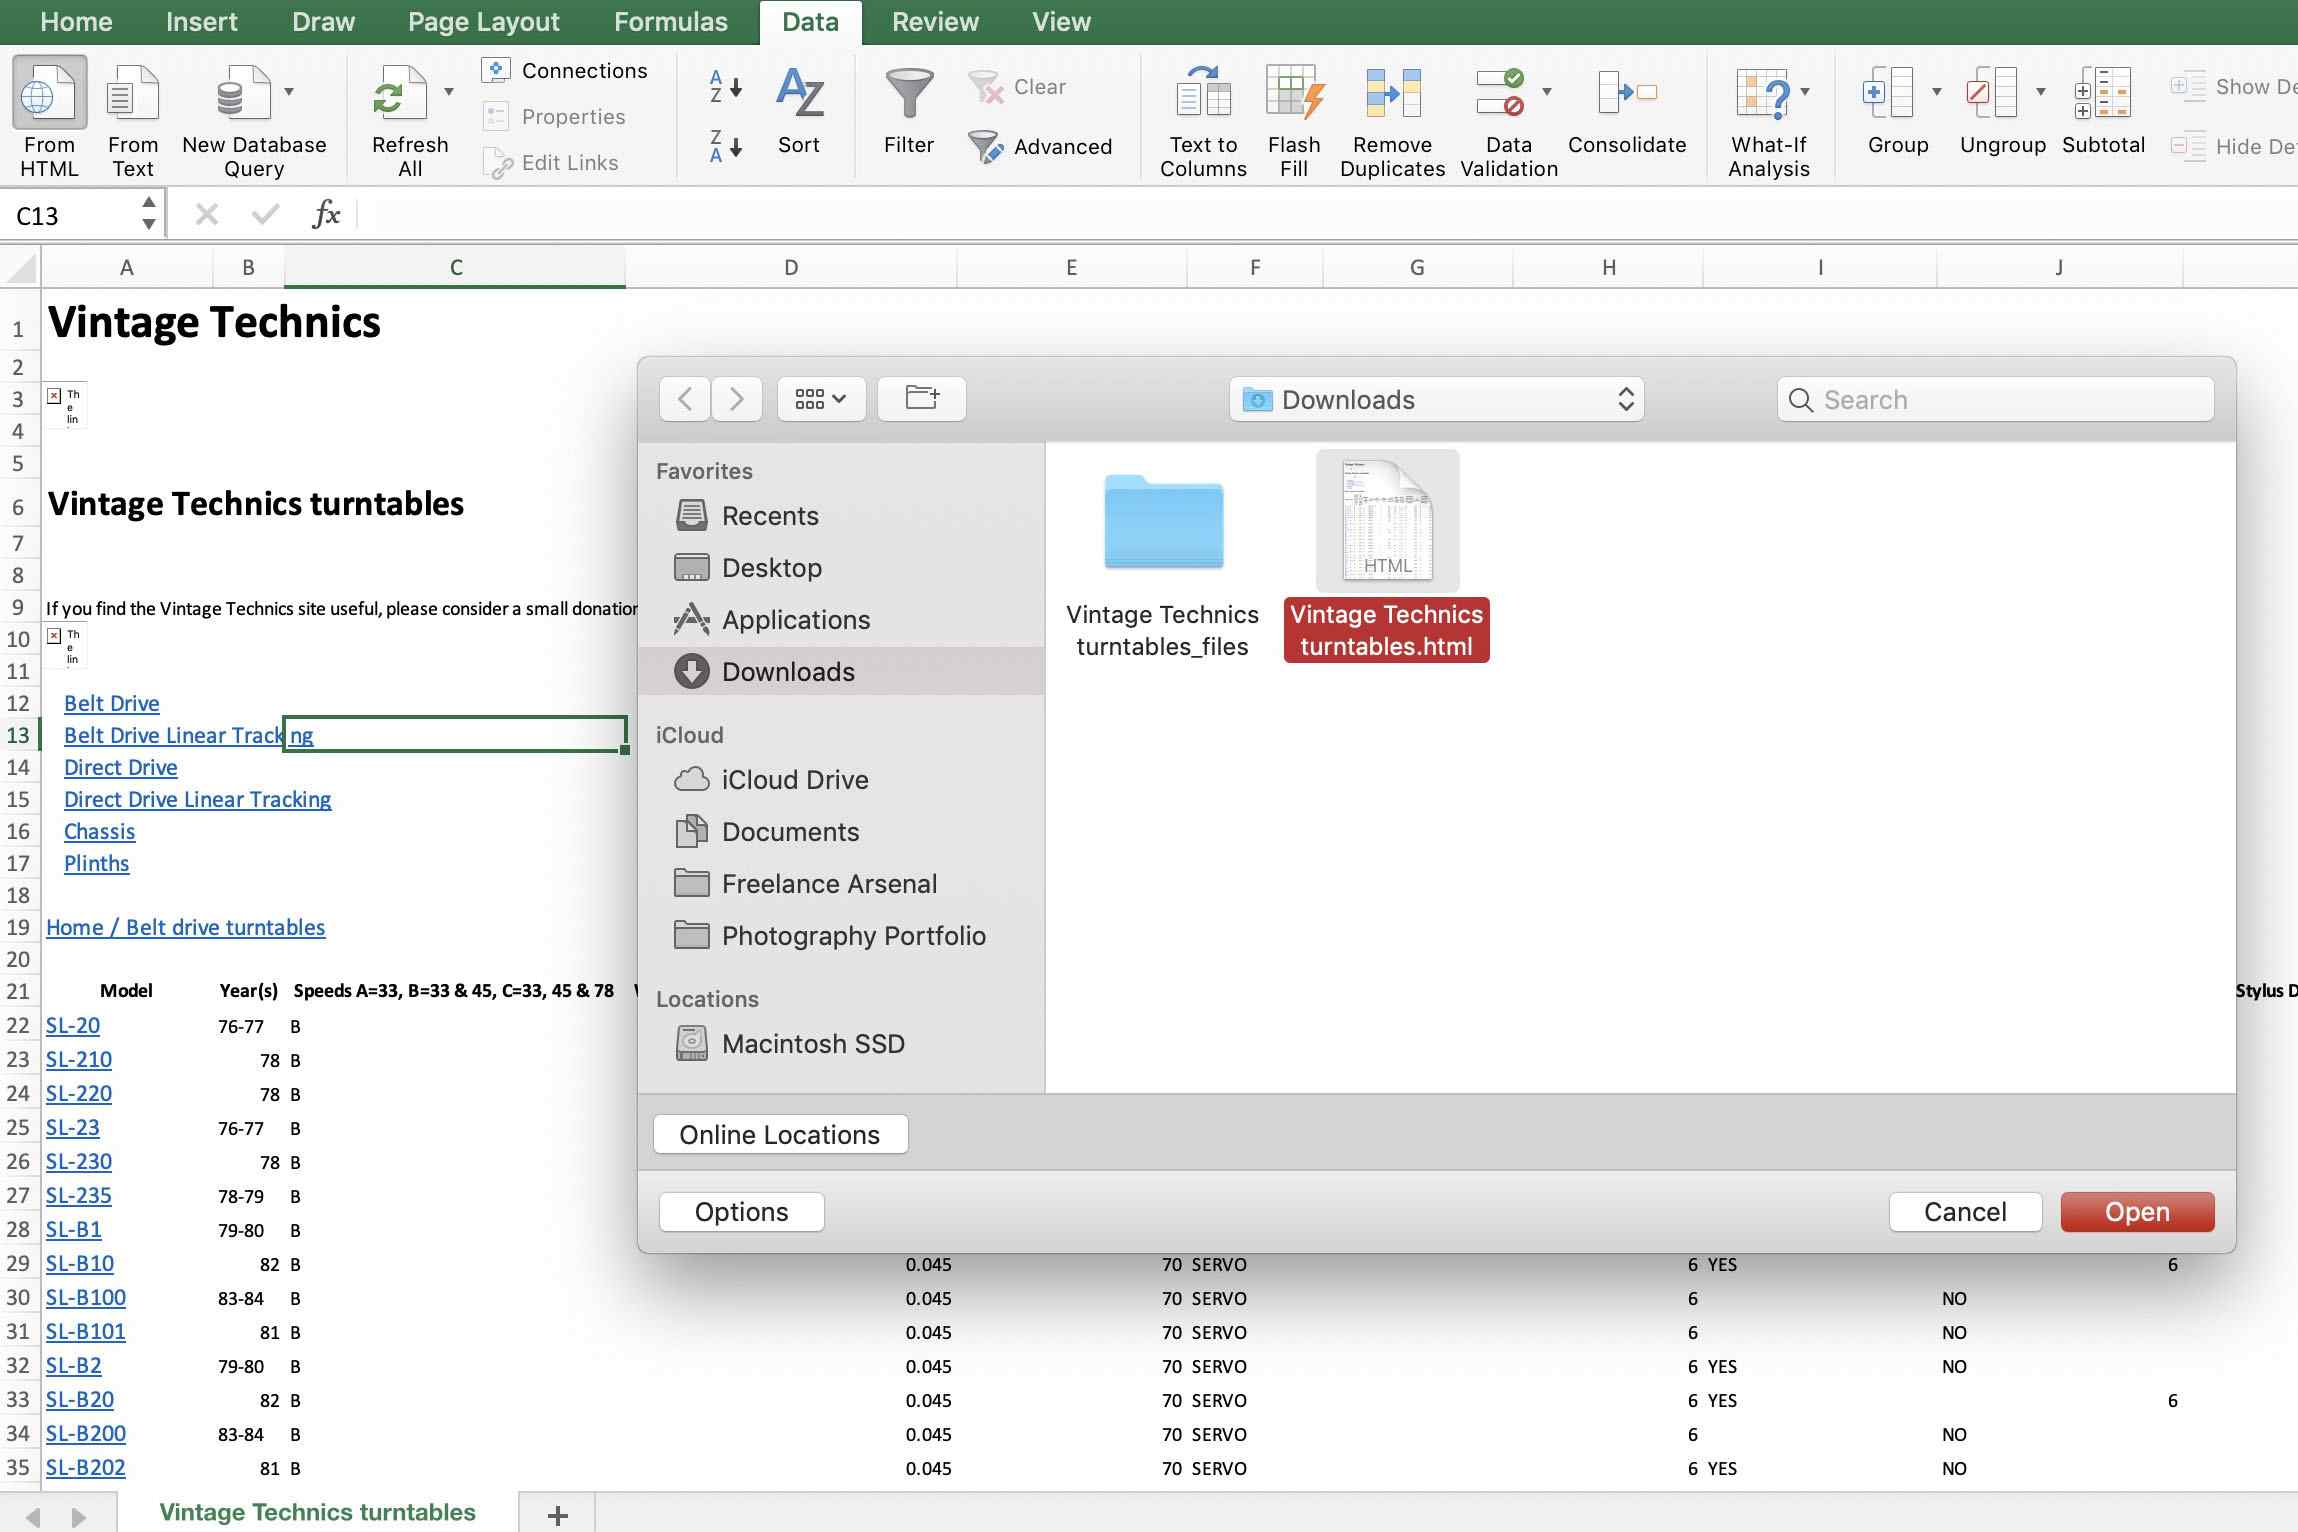Image resolution: width=2298 pixels, height=1532 pixels.
Task: Expand What-If Analysis dropdown arrow
Action: pos(1805,92)
